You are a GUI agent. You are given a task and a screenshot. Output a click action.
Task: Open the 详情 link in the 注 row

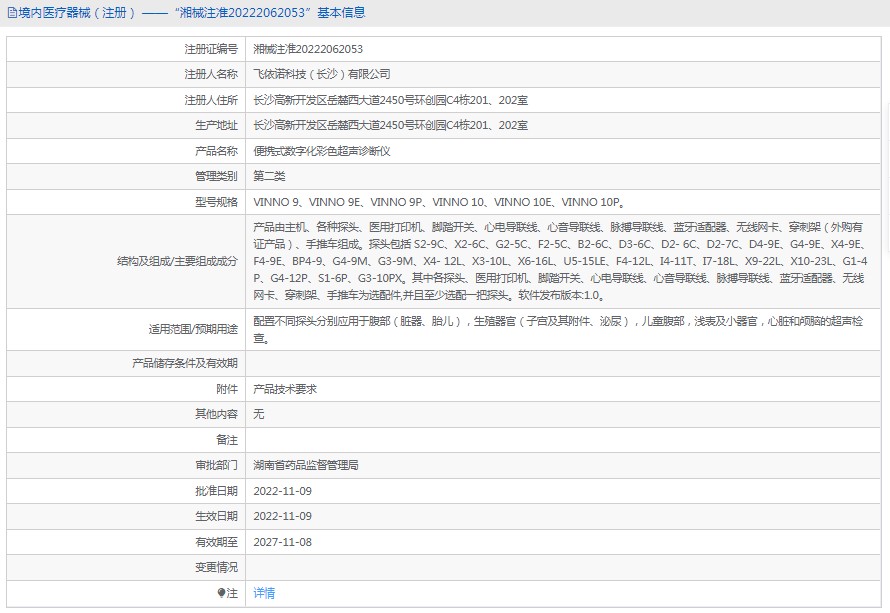tap(264, 593)
